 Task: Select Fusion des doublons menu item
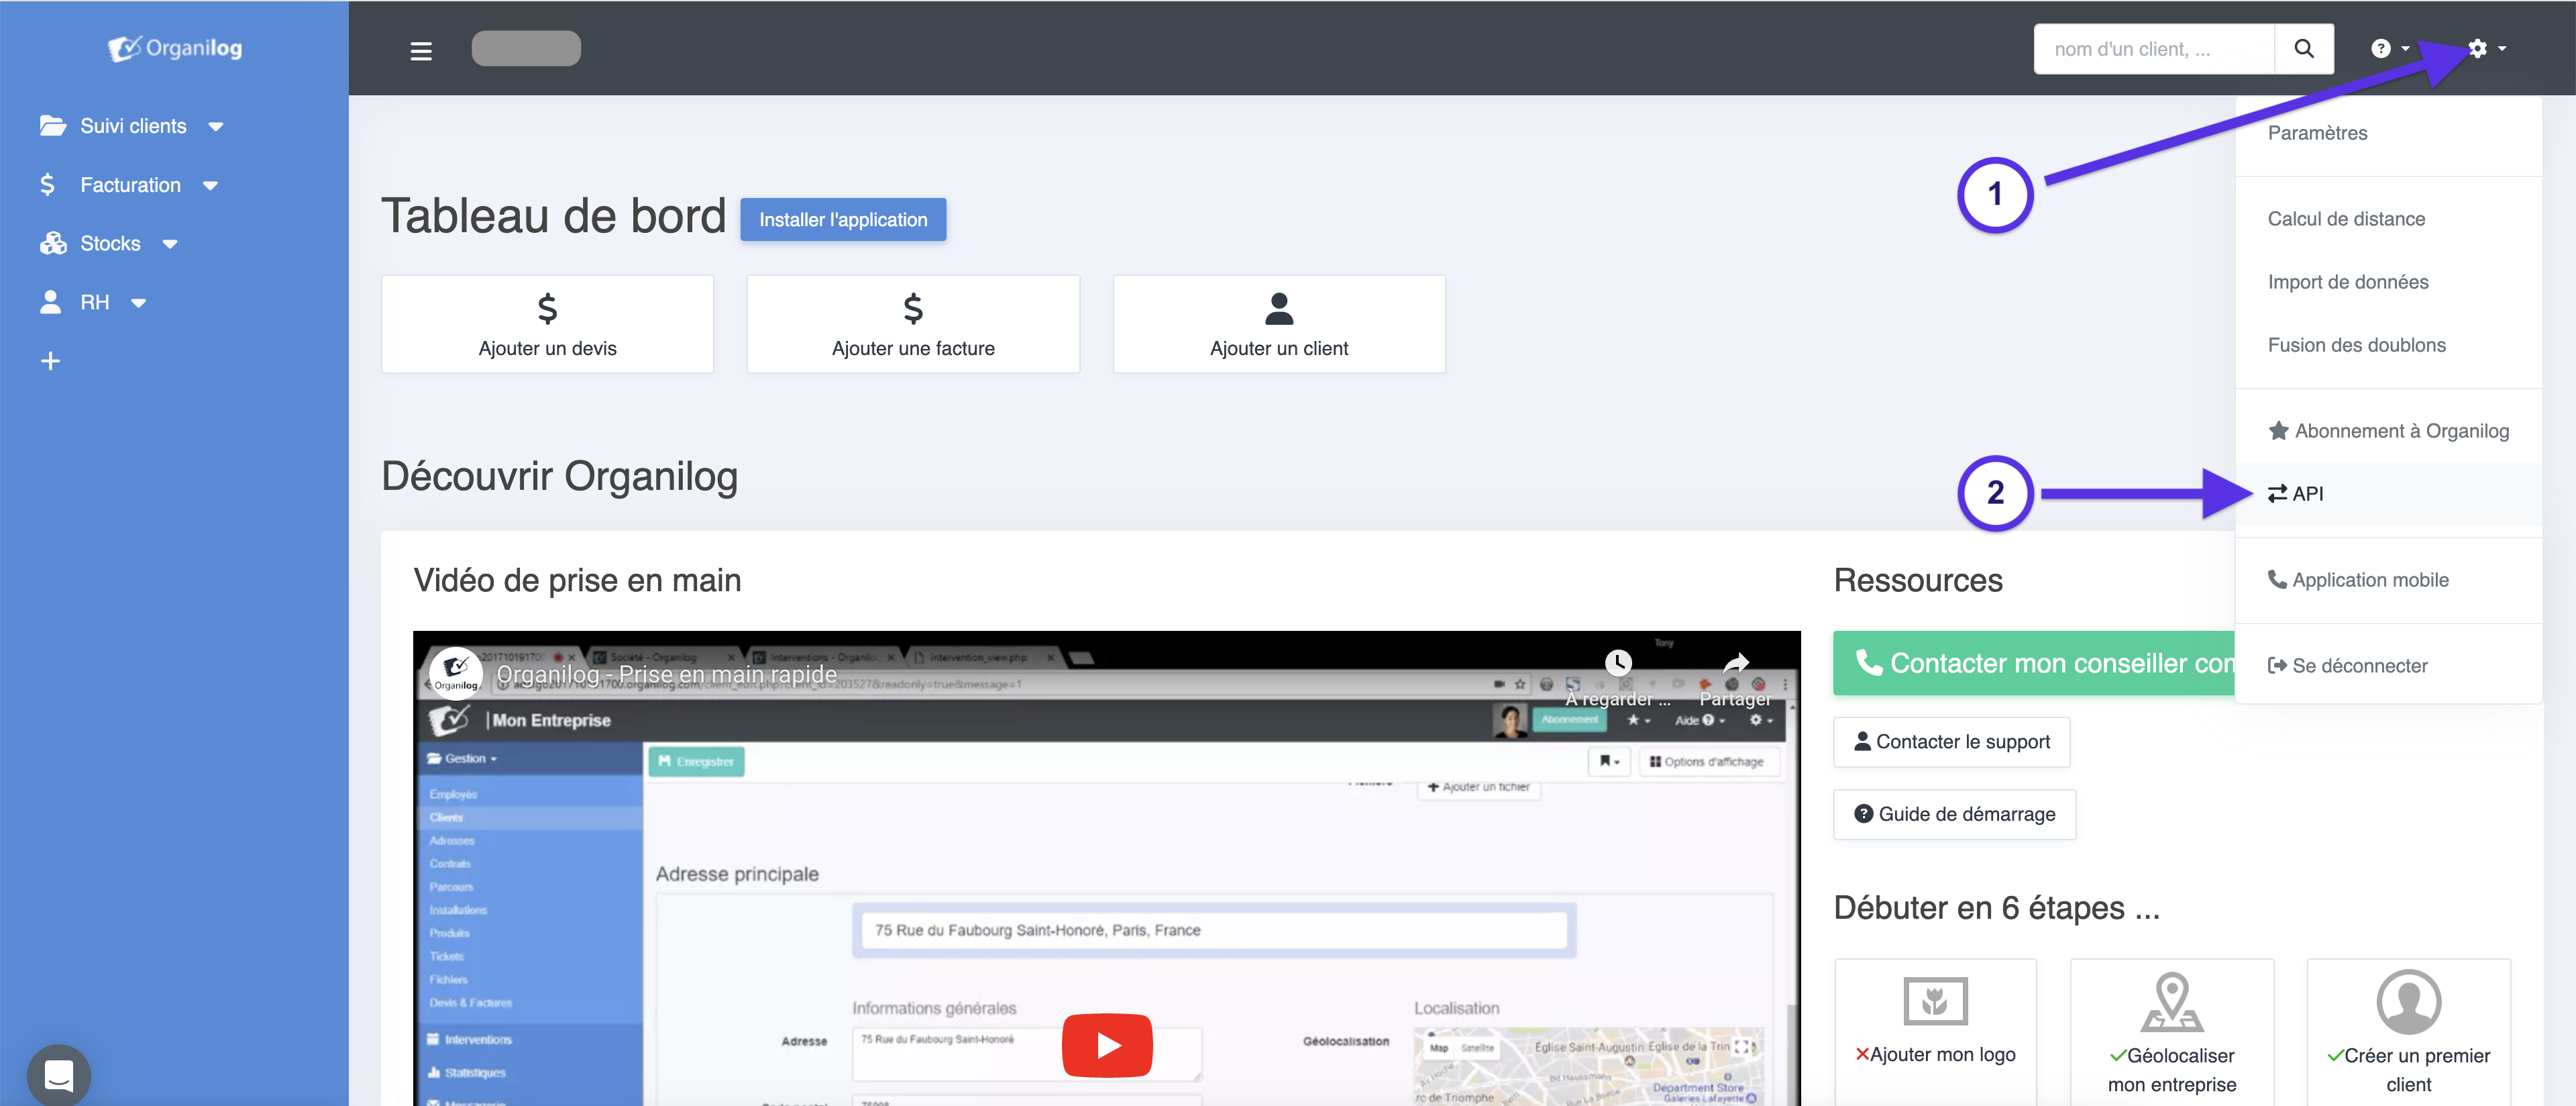pos(2388,345)
